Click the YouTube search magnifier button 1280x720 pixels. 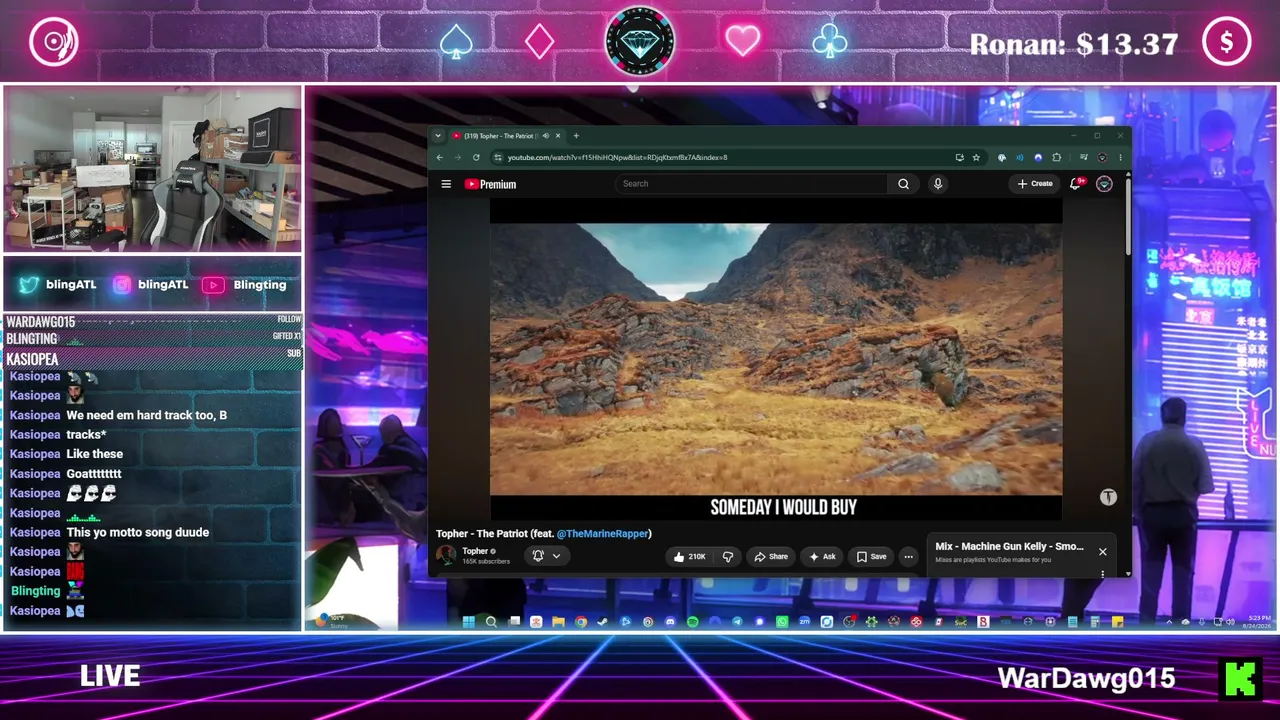903,184
